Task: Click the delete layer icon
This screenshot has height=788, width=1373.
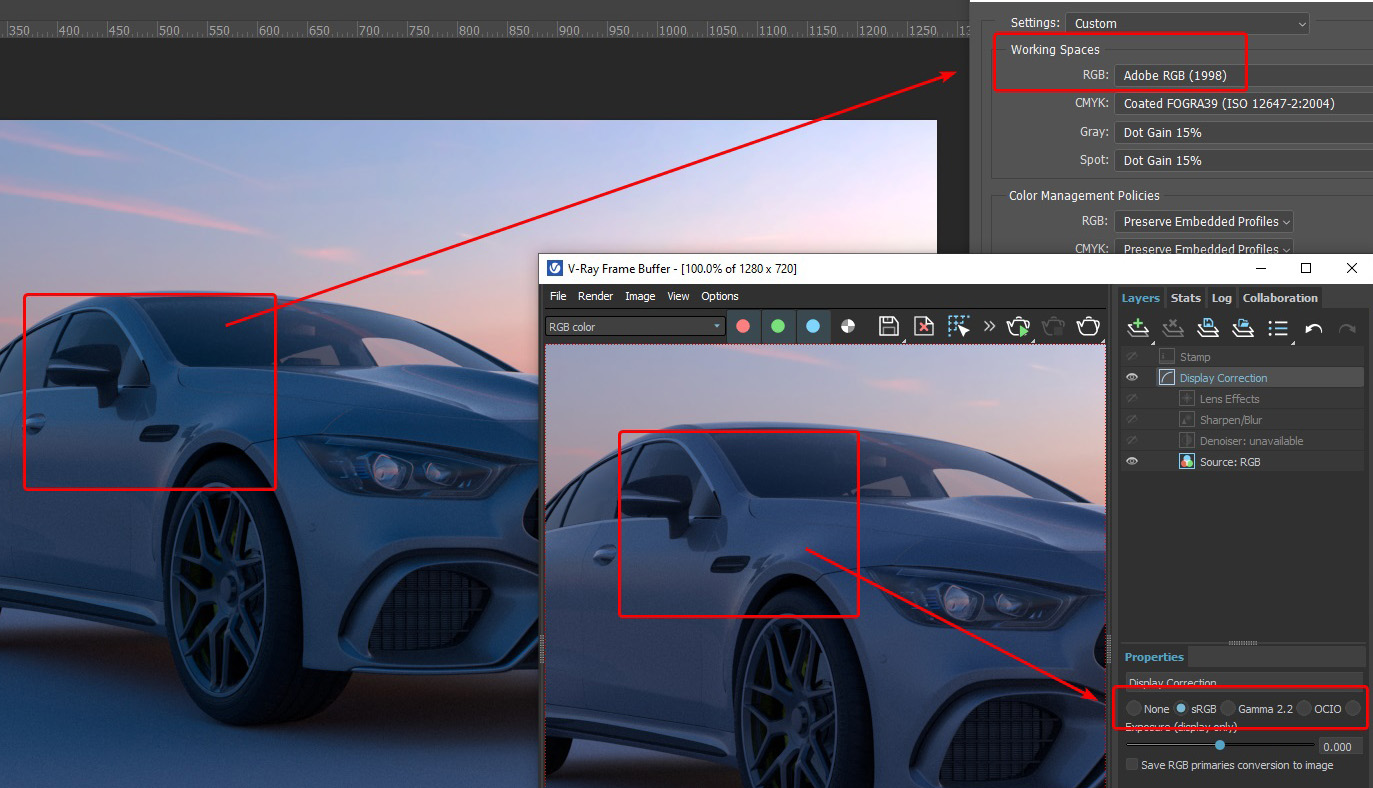Action: (x=1173, y=327)
